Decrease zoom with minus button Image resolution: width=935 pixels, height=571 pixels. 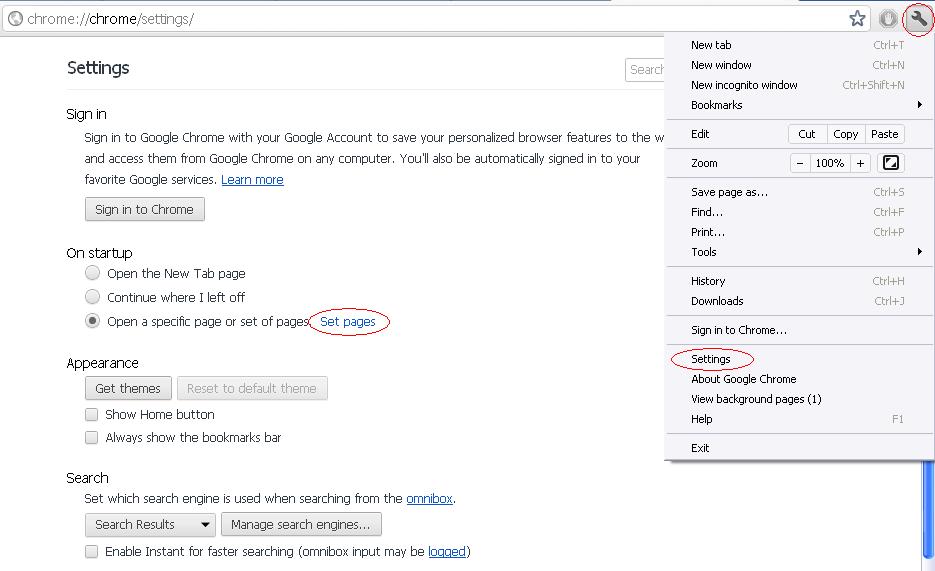point(800,163)
